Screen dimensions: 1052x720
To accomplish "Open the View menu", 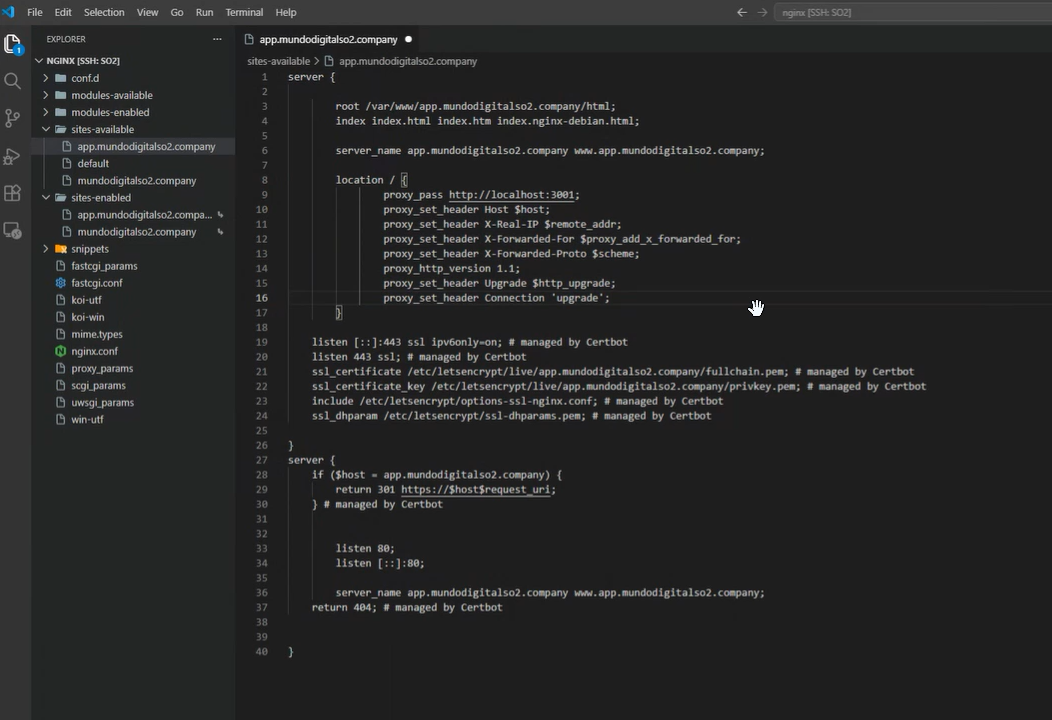I will 148,12.
